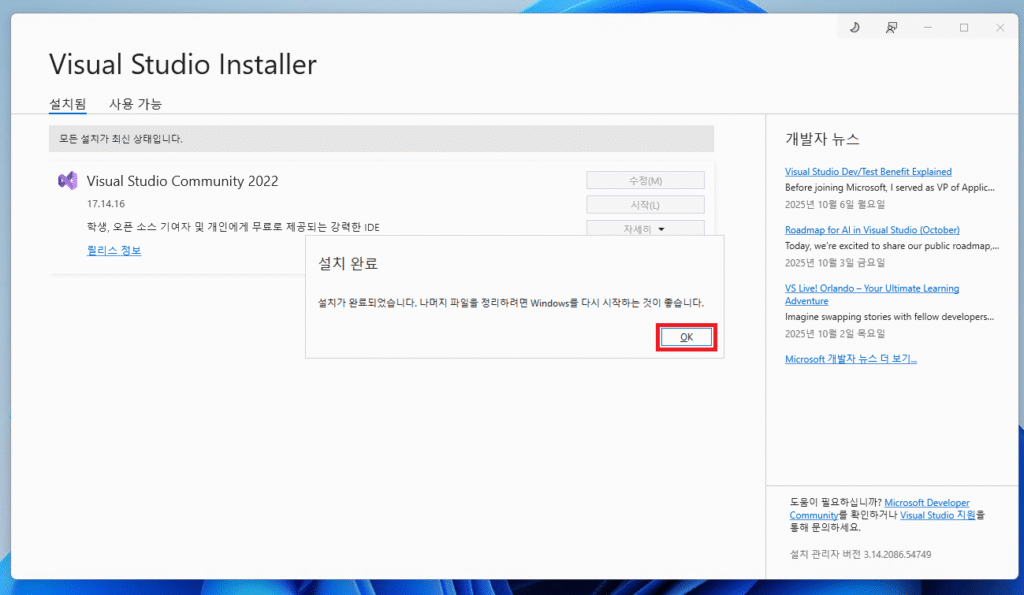The image size is (1024, 595).
Task: Open the VS Live! Orlando news link
Action: point(872,289)
